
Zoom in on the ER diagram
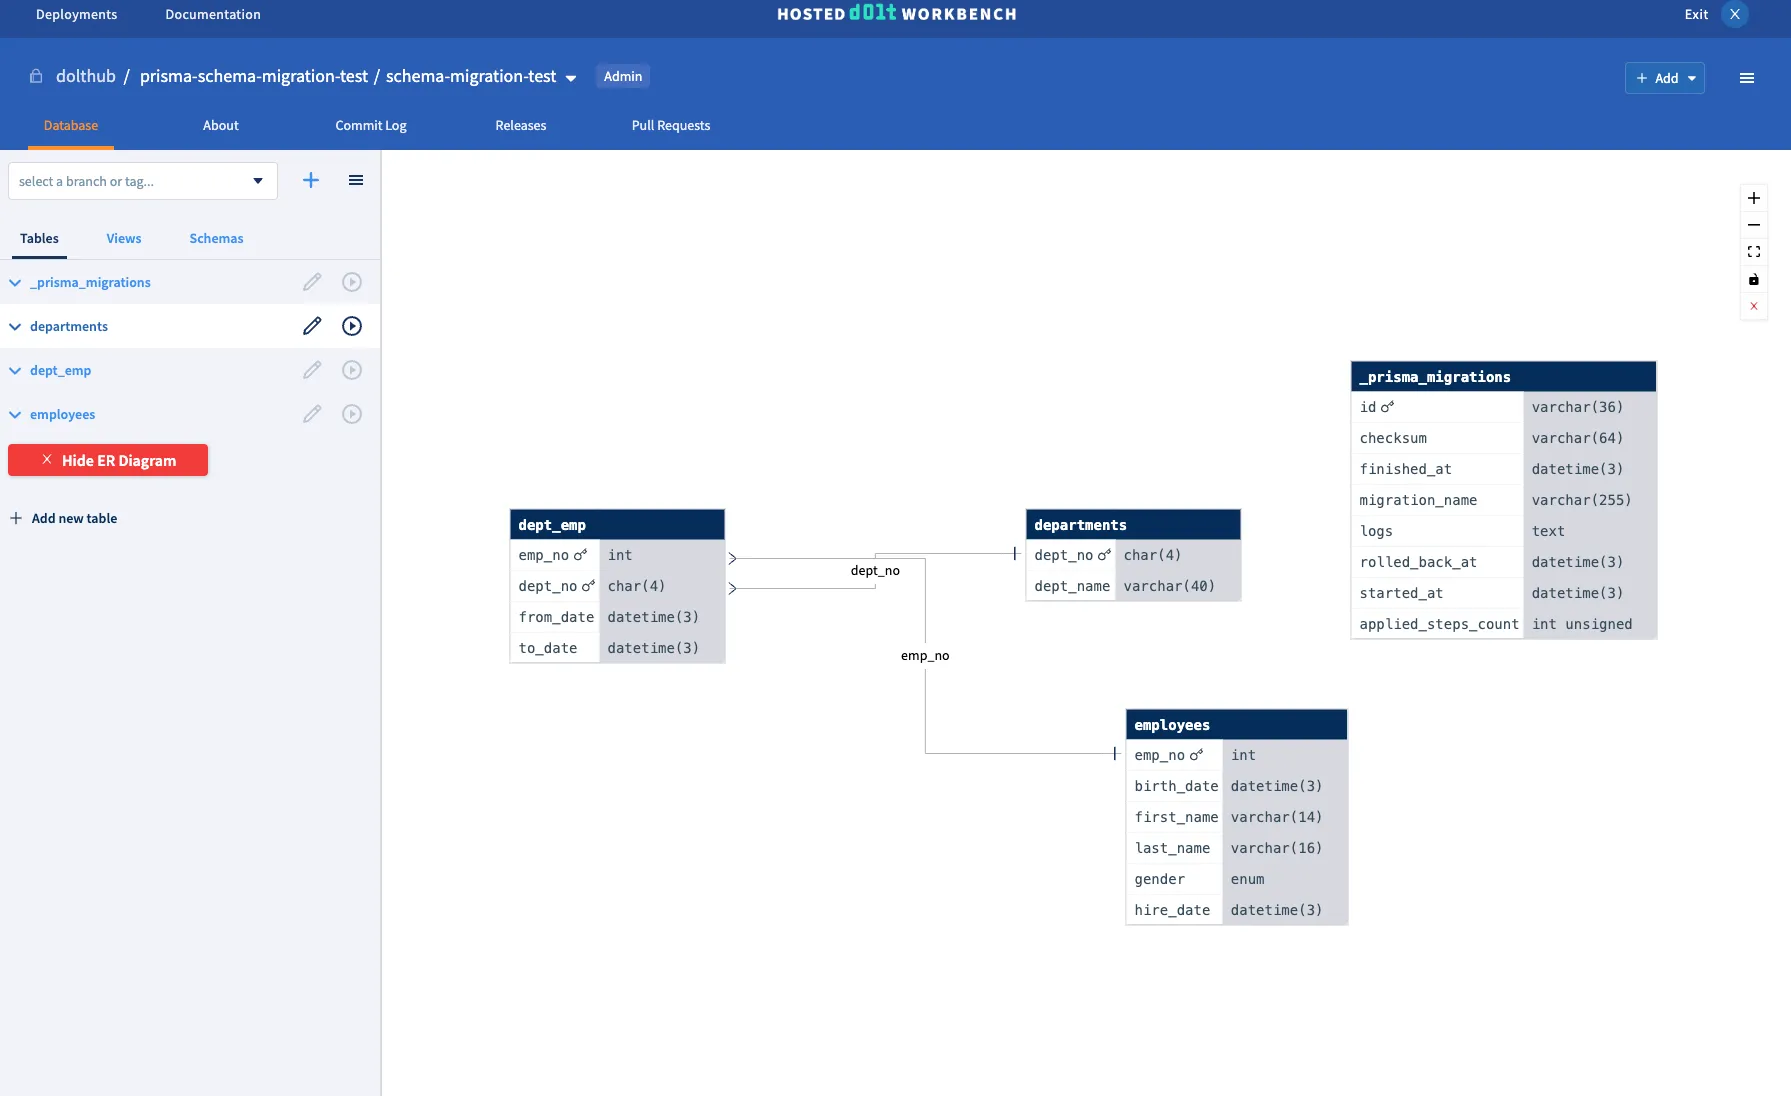(x=1753, y=198)
